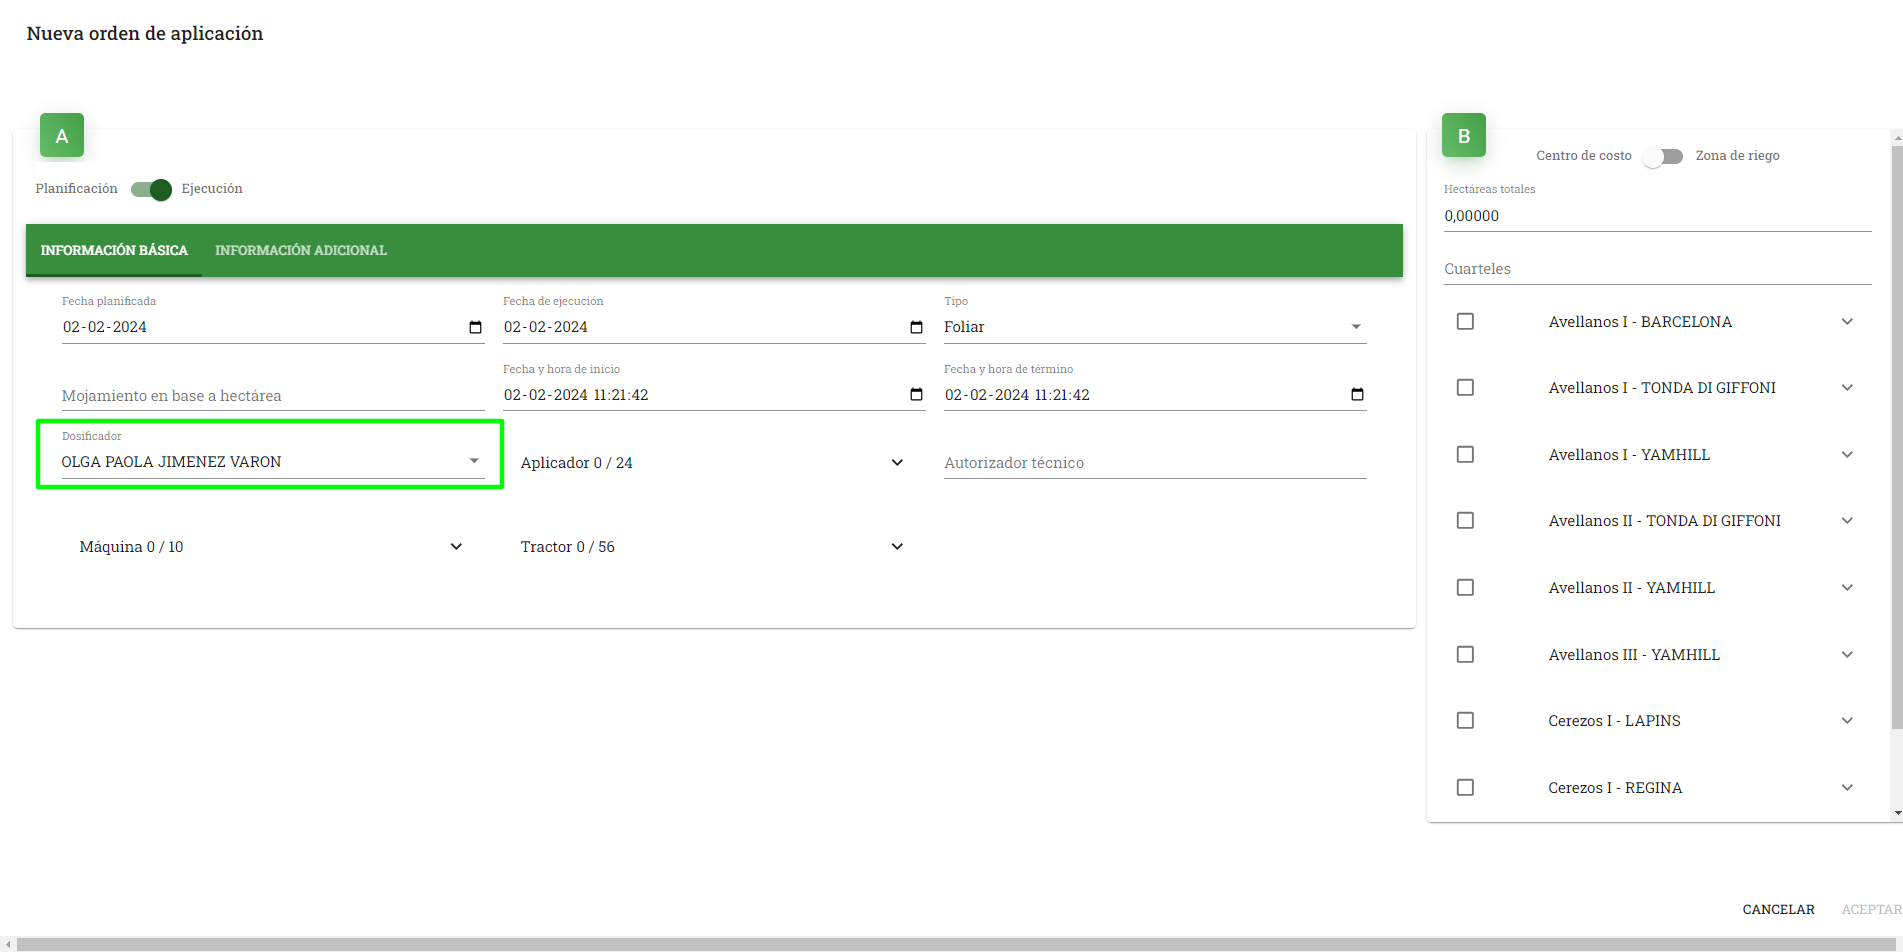
Task: Focus Mojamiento en base a hectárea field
Action: pyautogui.click(x=273, y=396)
